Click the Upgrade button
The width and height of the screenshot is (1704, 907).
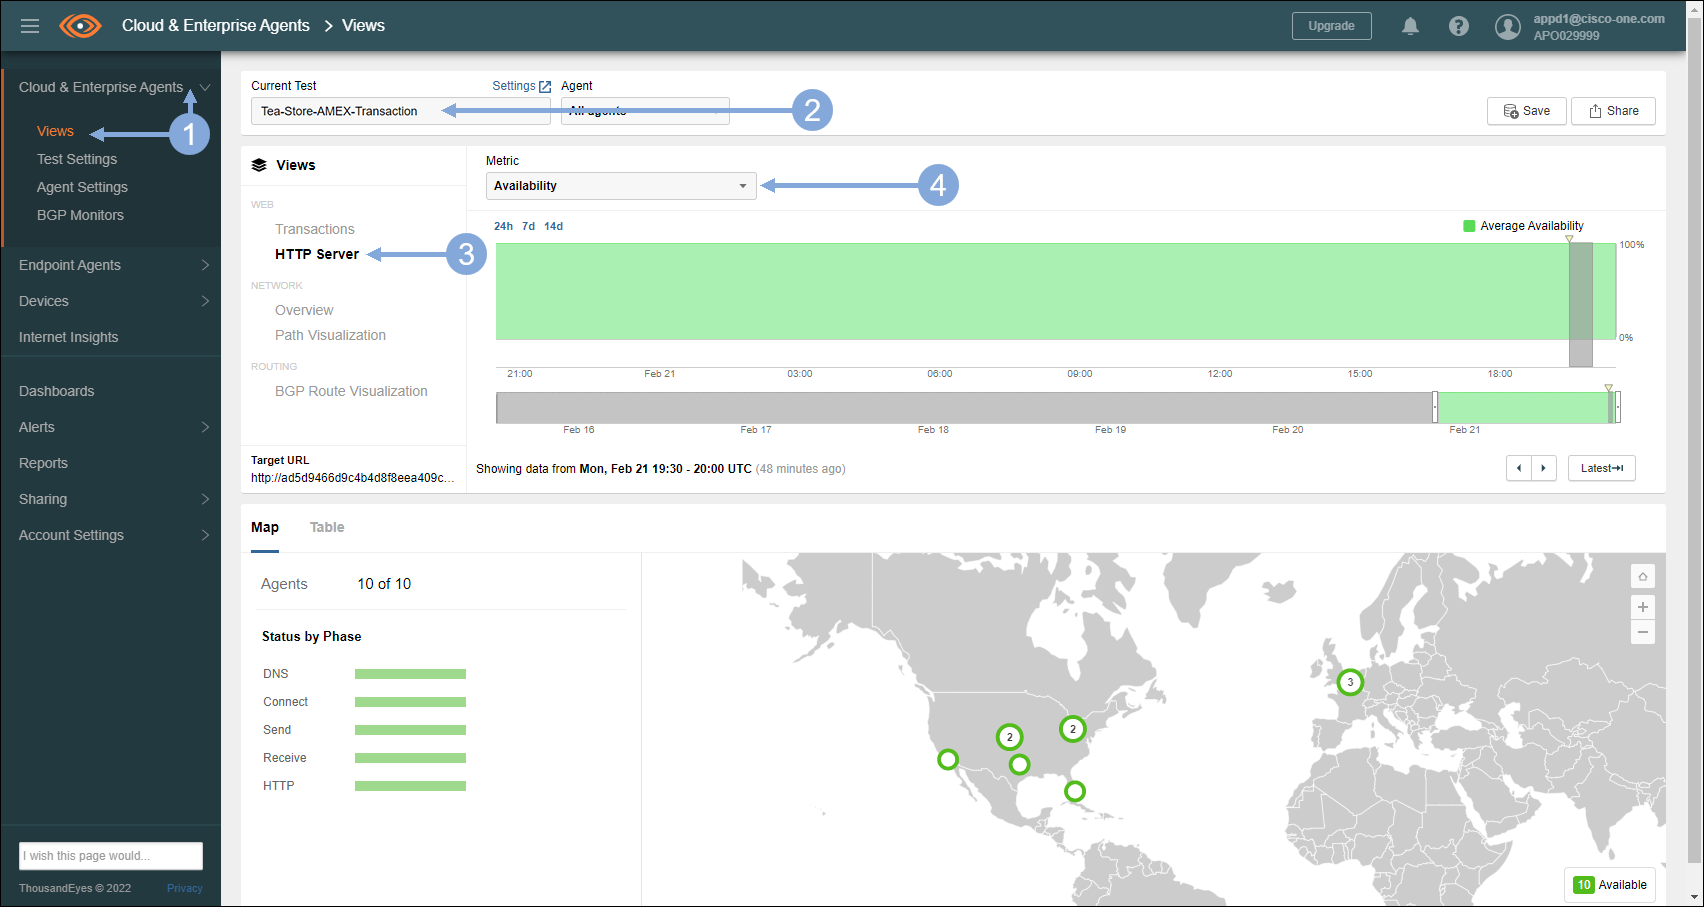pos(1331,26)
